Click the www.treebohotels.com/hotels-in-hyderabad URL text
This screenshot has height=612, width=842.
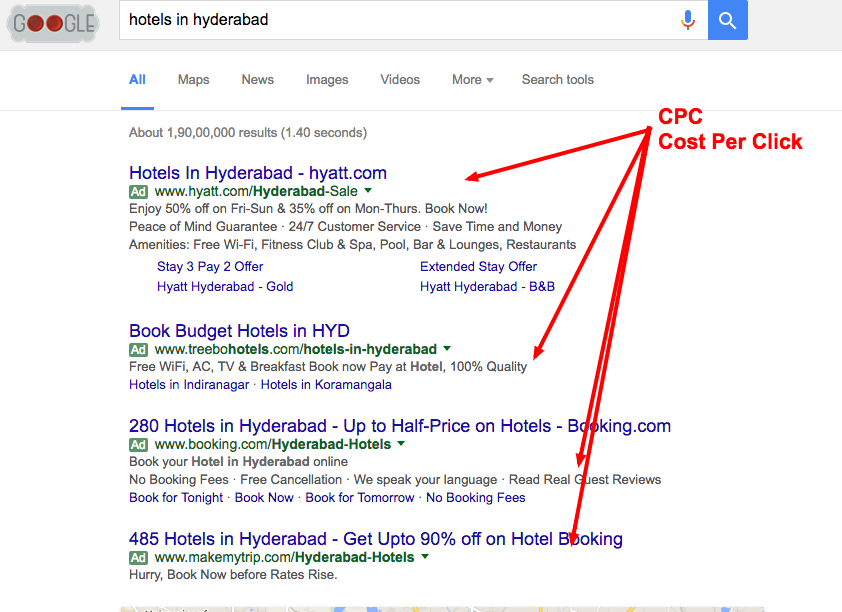pyautogui.click(x=295, y=349)
